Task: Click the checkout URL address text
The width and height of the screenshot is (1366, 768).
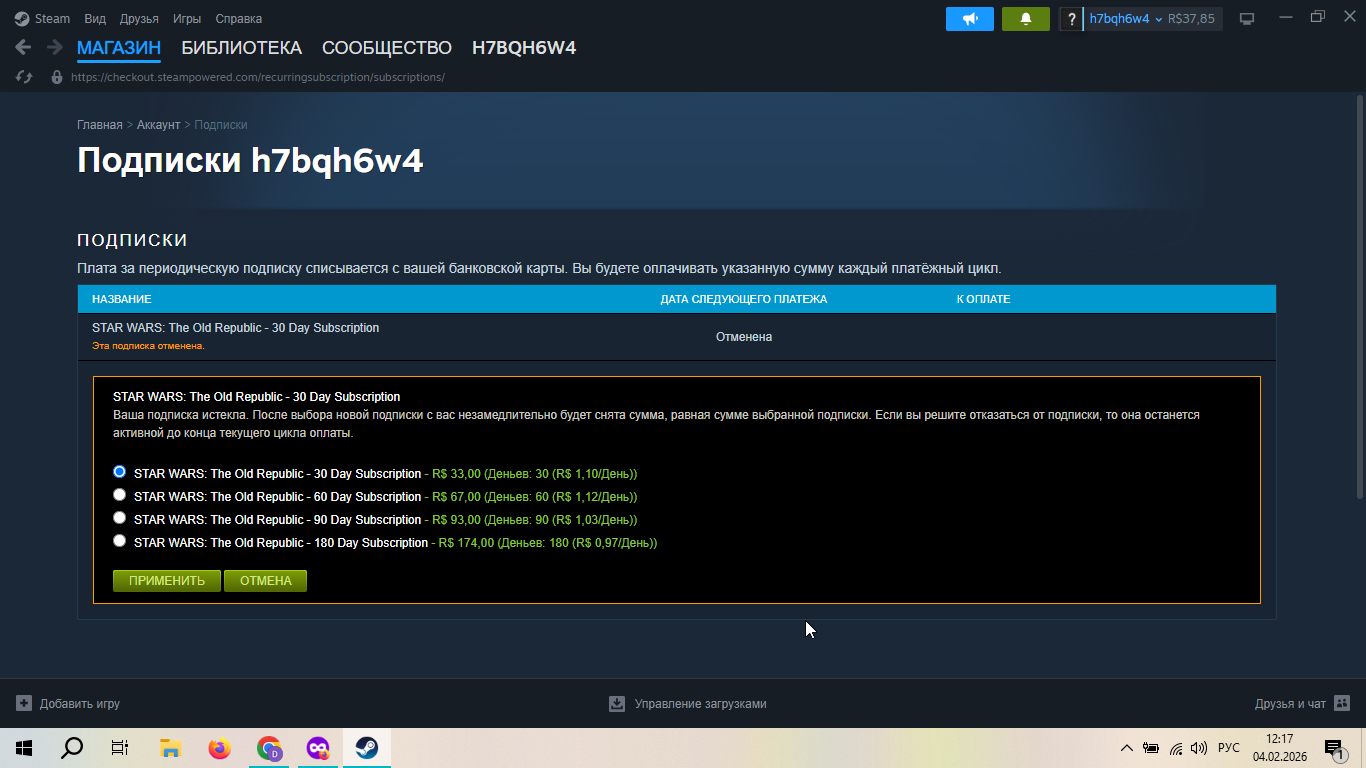Action: (x=258, y=77)
